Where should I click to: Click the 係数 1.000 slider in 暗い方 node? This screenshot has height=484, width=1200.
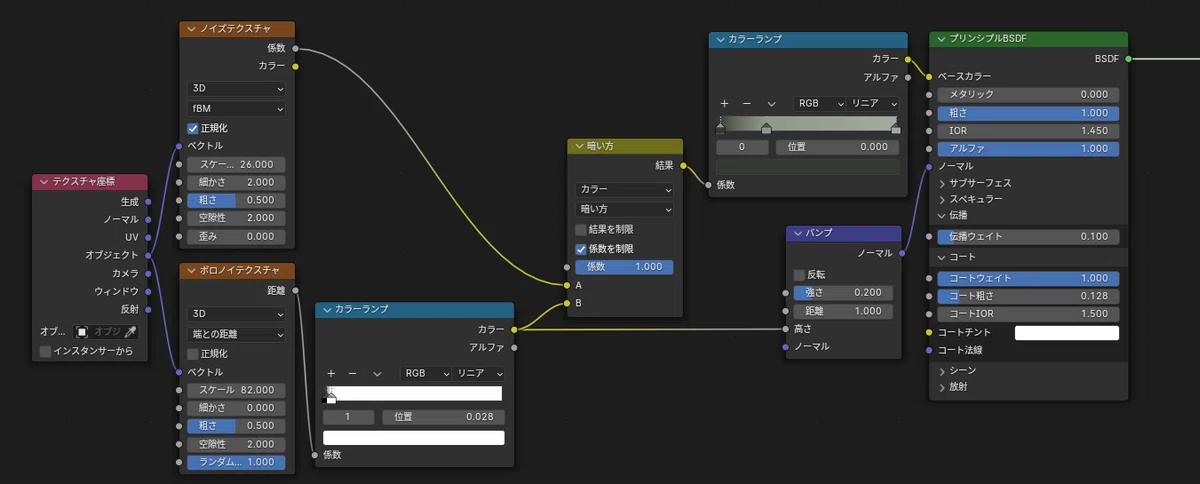tap(625, 267)
